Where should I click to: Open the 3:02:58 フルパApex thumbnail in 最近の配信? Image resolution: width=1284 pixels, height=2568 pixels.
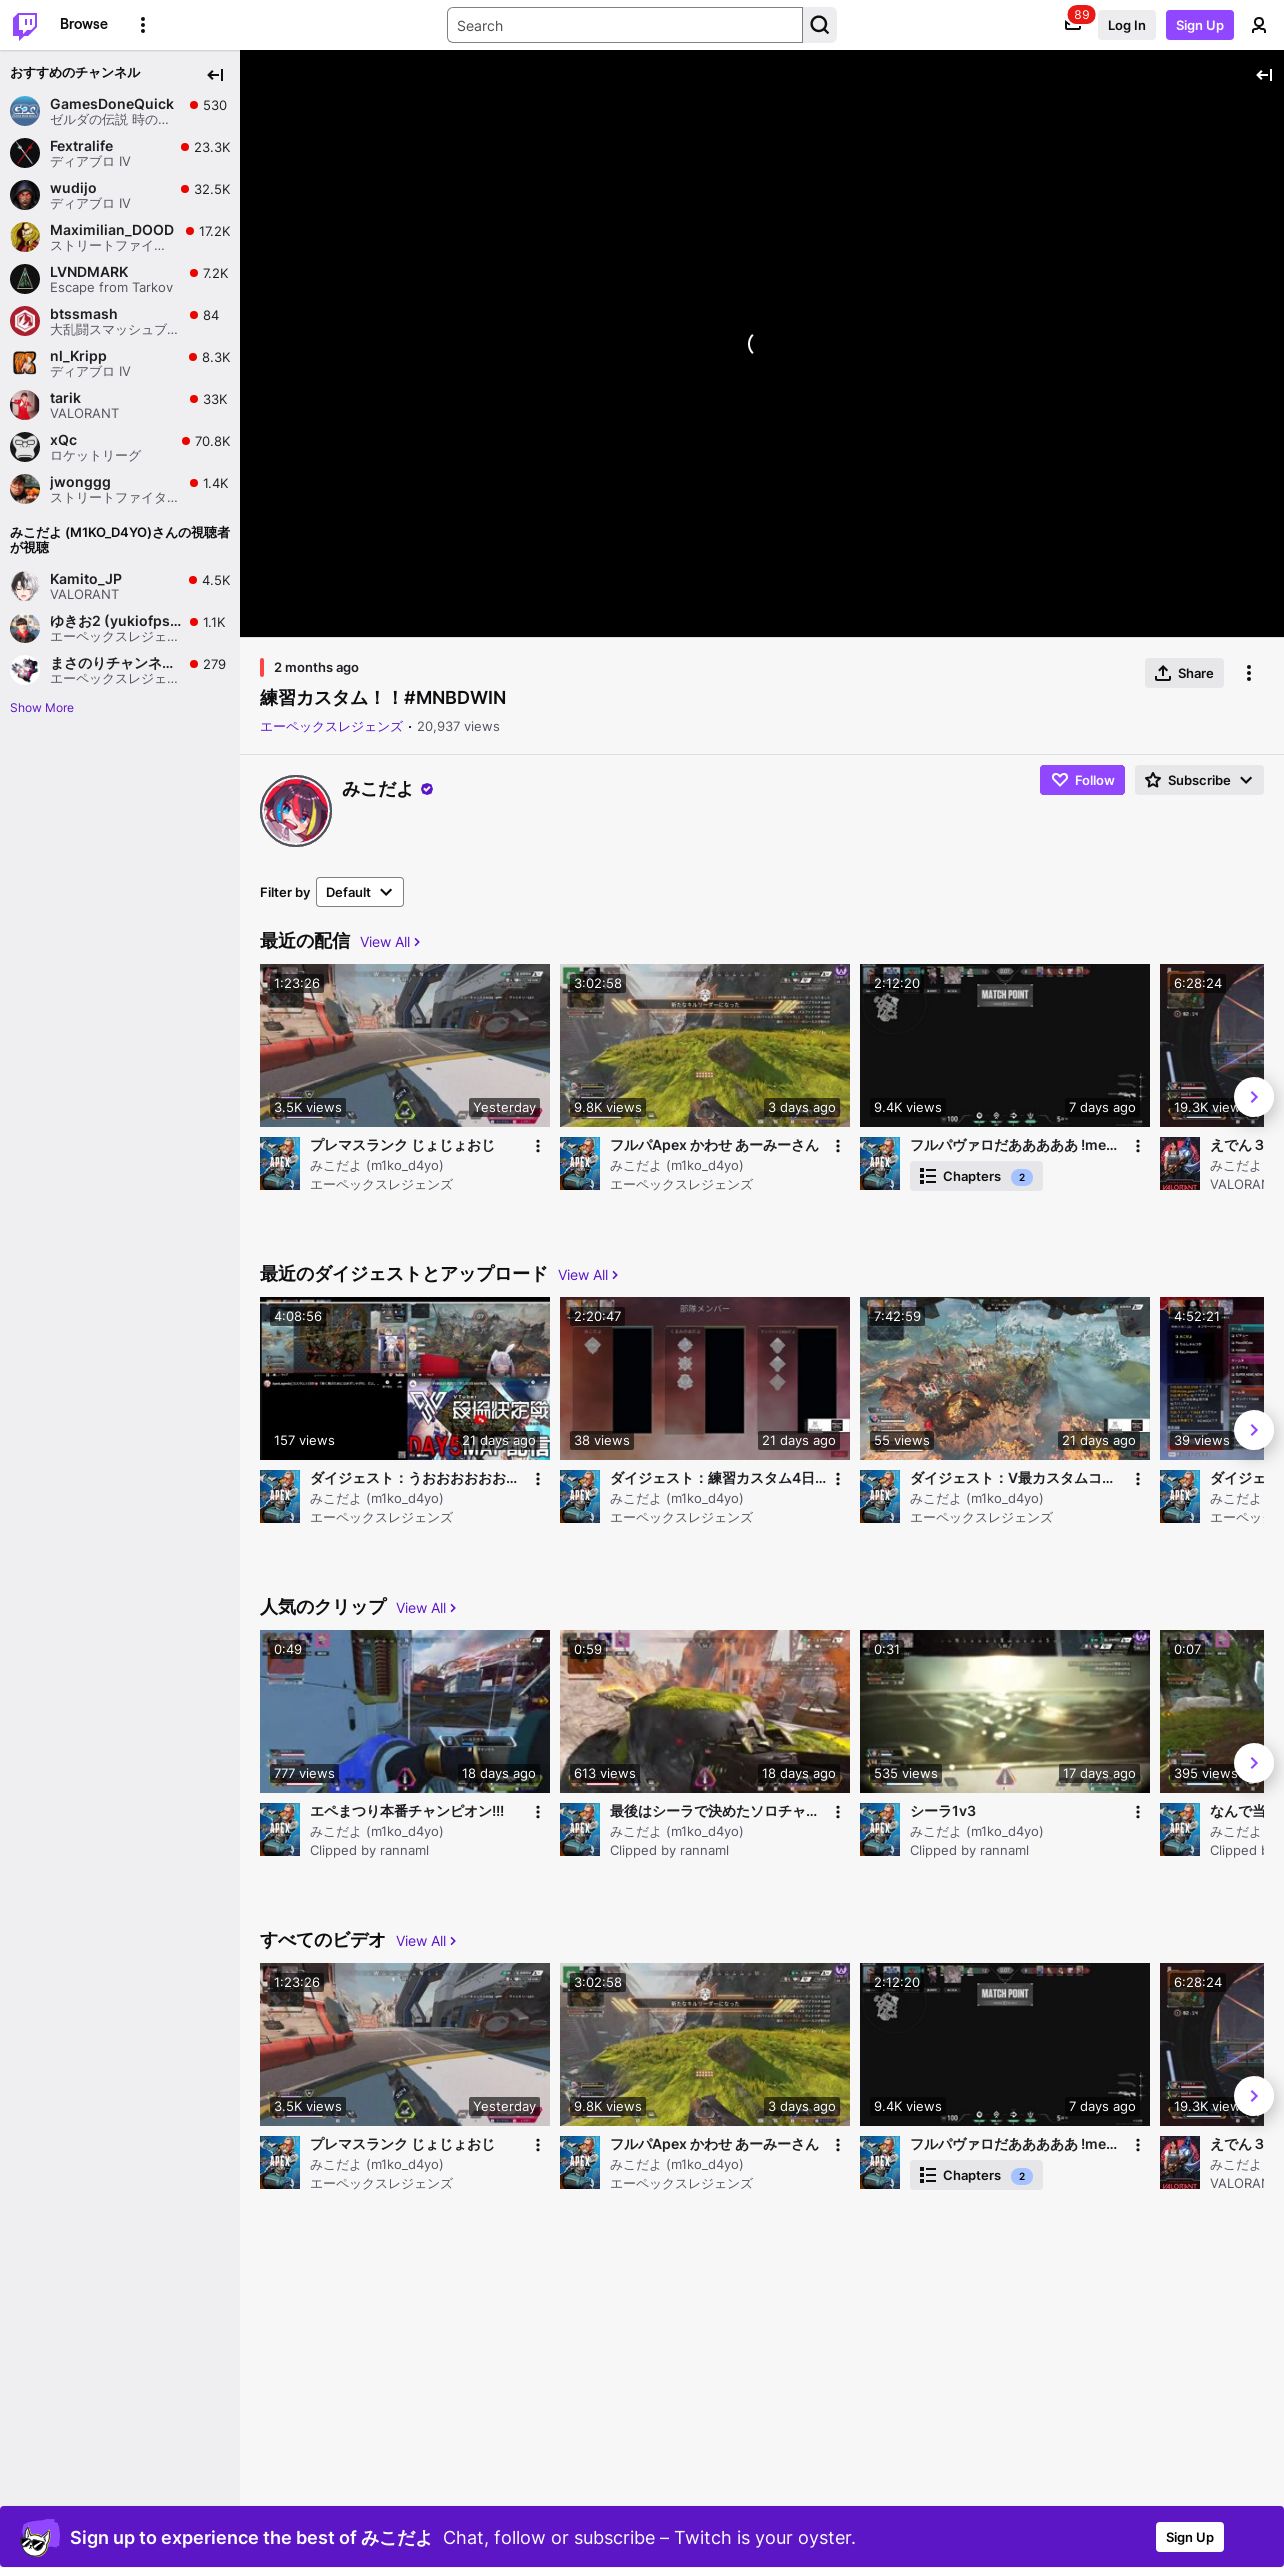click(705, 1045)
